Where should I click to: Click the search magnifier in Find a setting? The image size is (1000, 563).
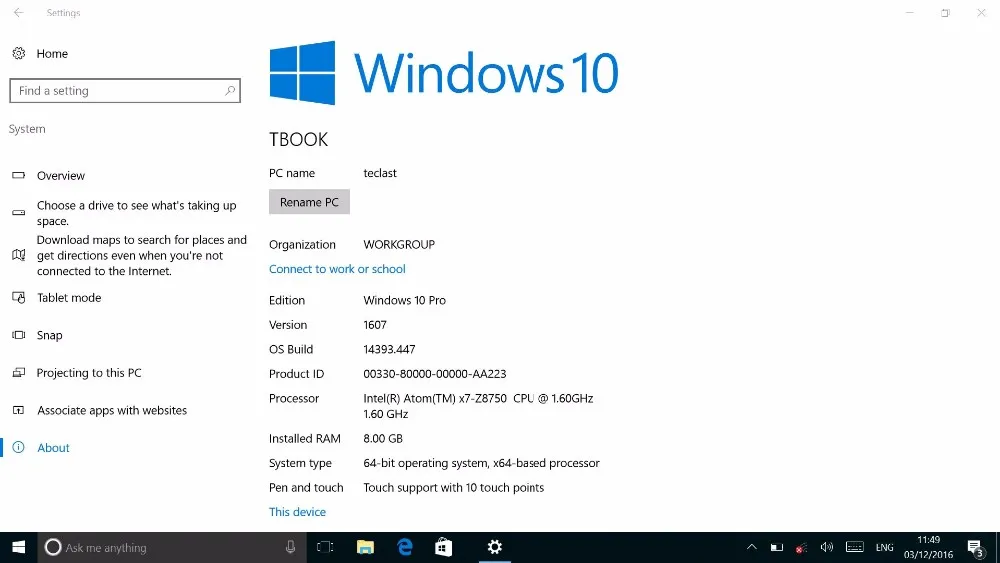[x=230, y=91]
